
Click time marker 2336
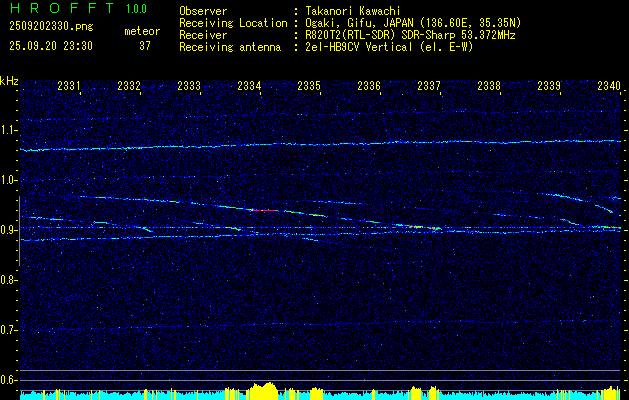(369, 85)
